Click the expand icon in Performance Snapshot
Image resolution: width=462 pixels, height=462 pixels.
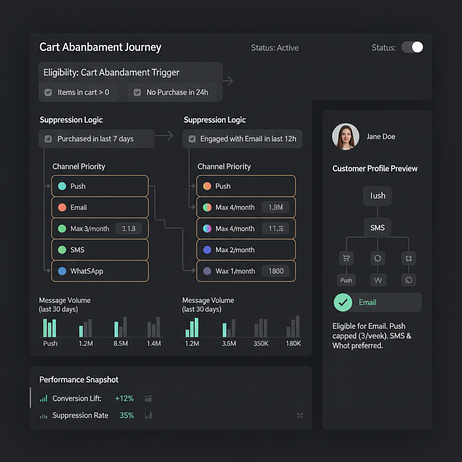[299, 415]
